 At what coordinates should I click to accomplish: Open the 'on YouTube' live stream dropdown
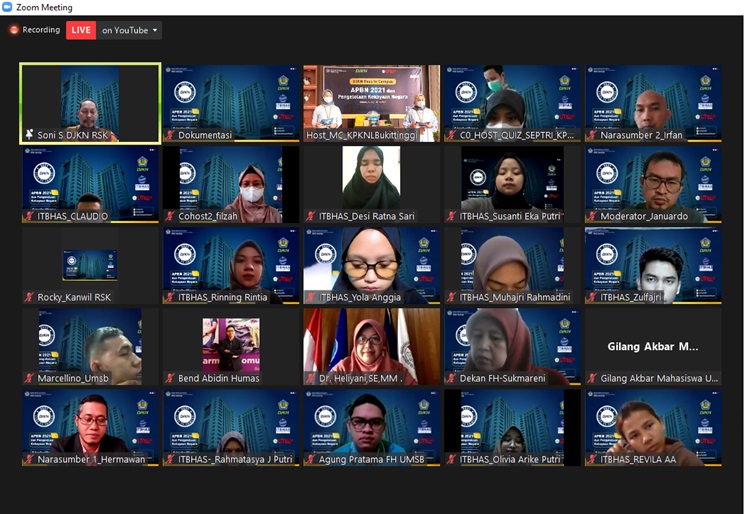tap(130, 30)
